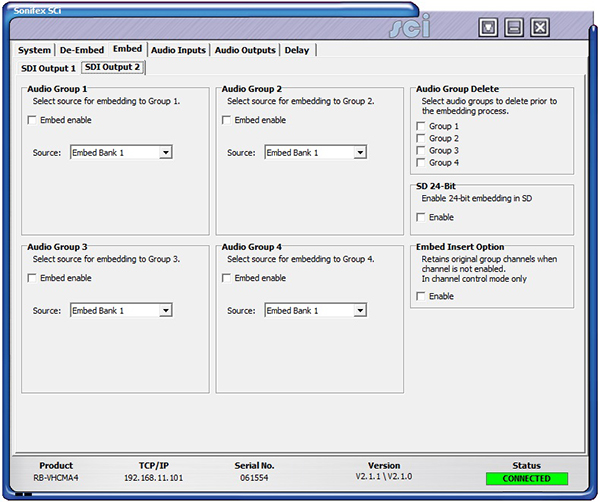Check Group 3 under Audio Group Delete

(x=421, y=150)
